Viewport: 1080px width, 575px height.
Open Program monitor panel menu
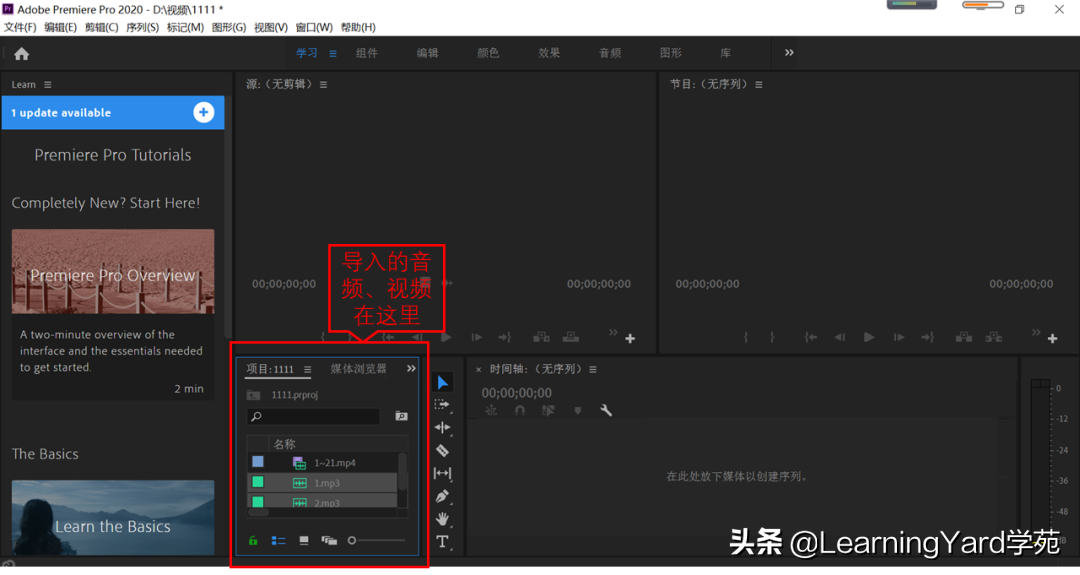(758, 85)
